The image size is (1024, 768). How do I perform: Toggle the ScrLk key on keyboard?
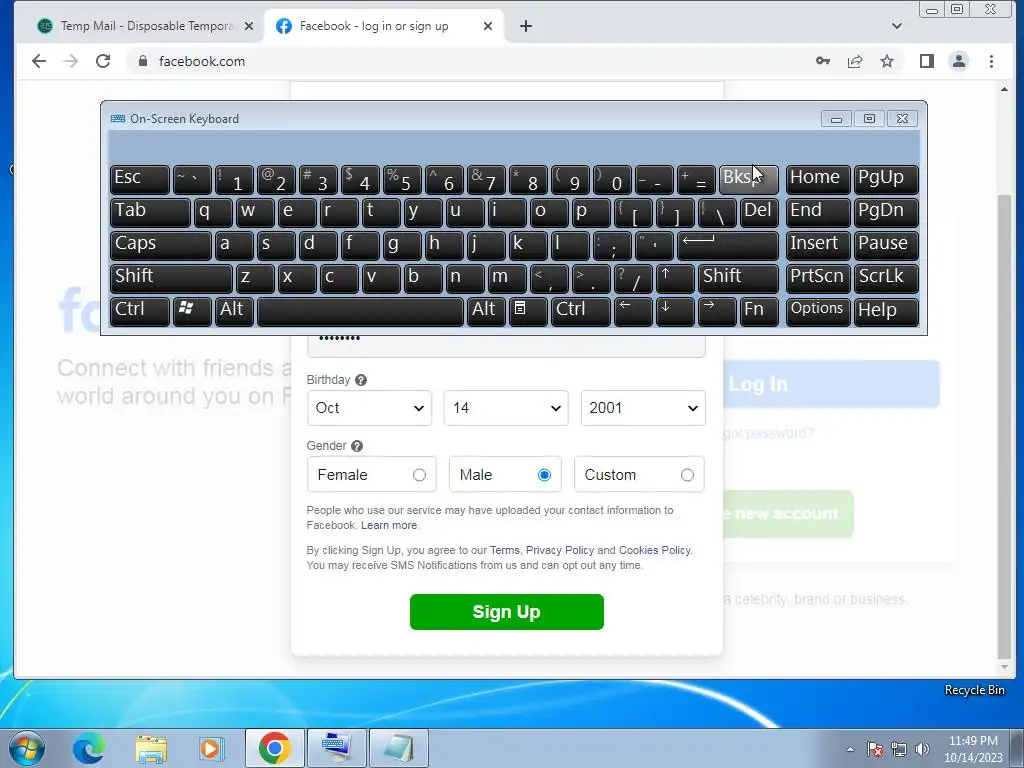pyautogui.click(x=886, y=278)
